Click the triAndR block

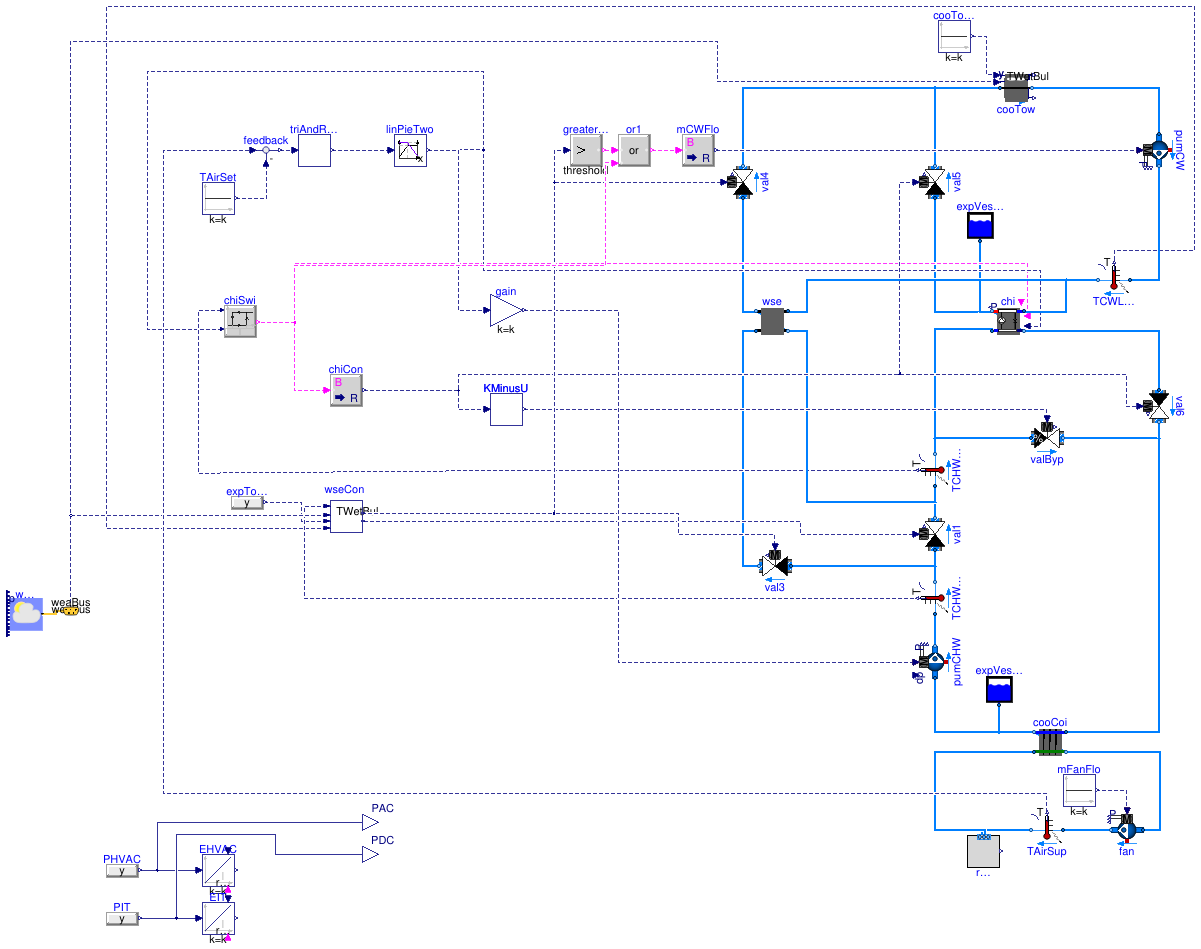point(314,151)
